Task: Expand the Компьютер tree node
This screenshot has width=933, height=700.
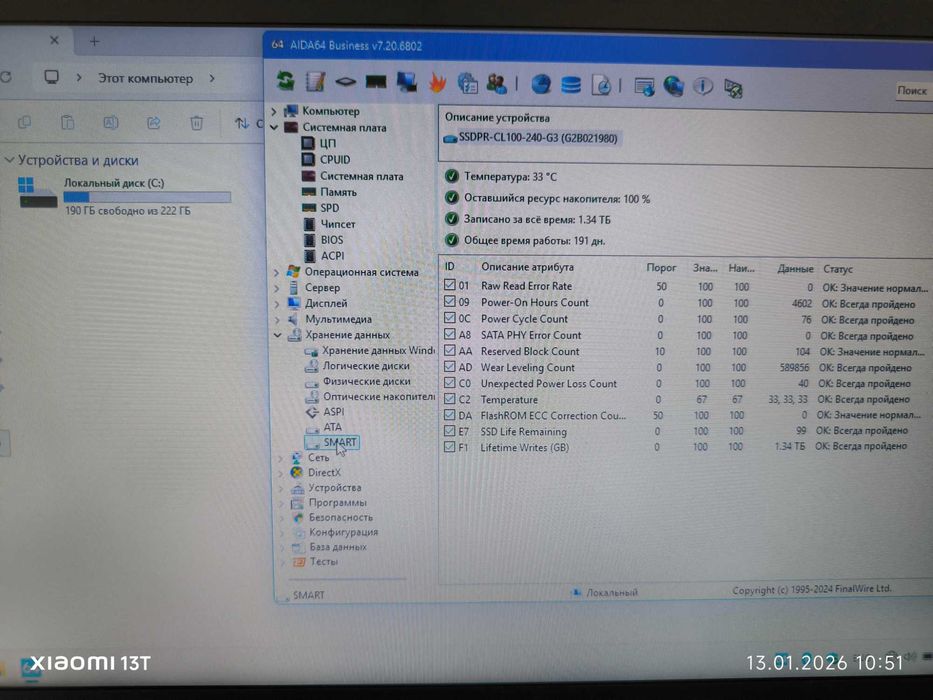Action: [x=274, y=111]
